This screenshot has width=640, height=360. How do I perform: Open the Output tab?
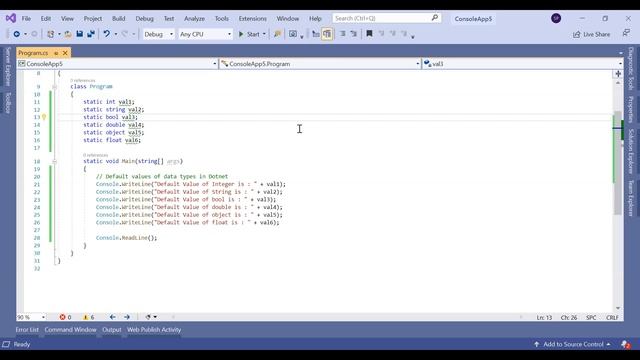(x=111, y=330)
